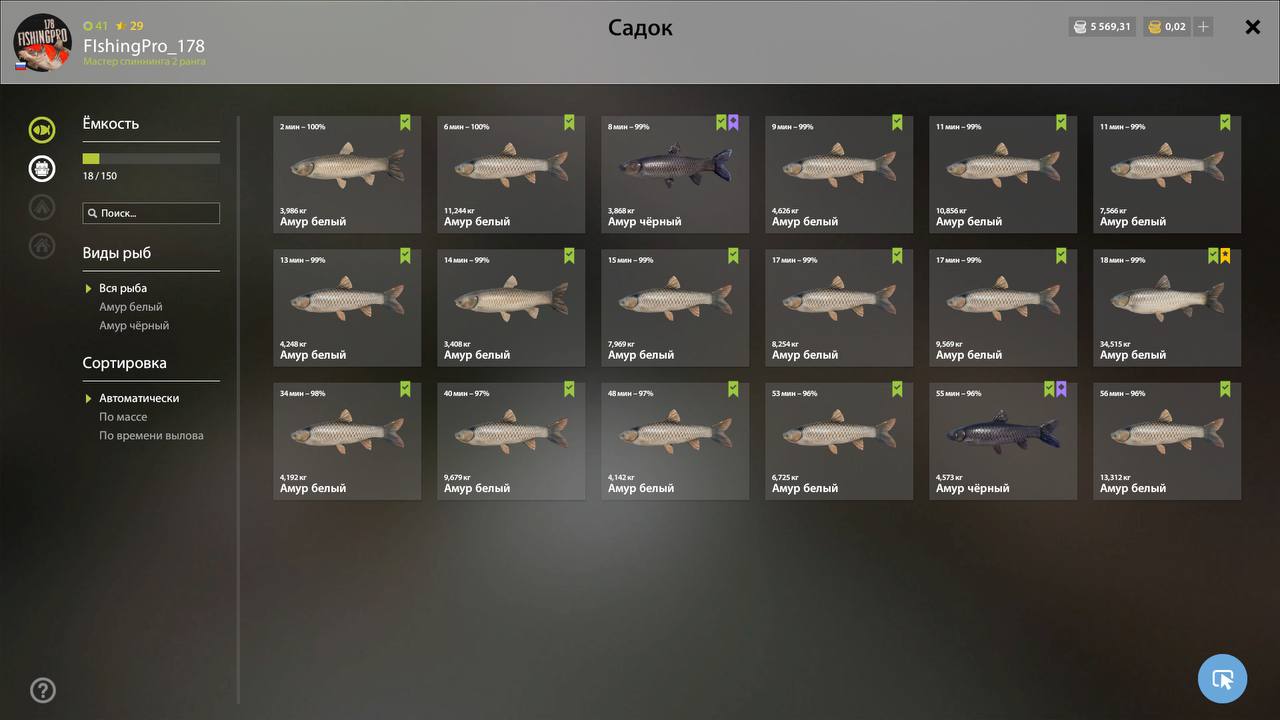Open the backpack sidebar icon
1280x720 pixels.
(42, 168)
